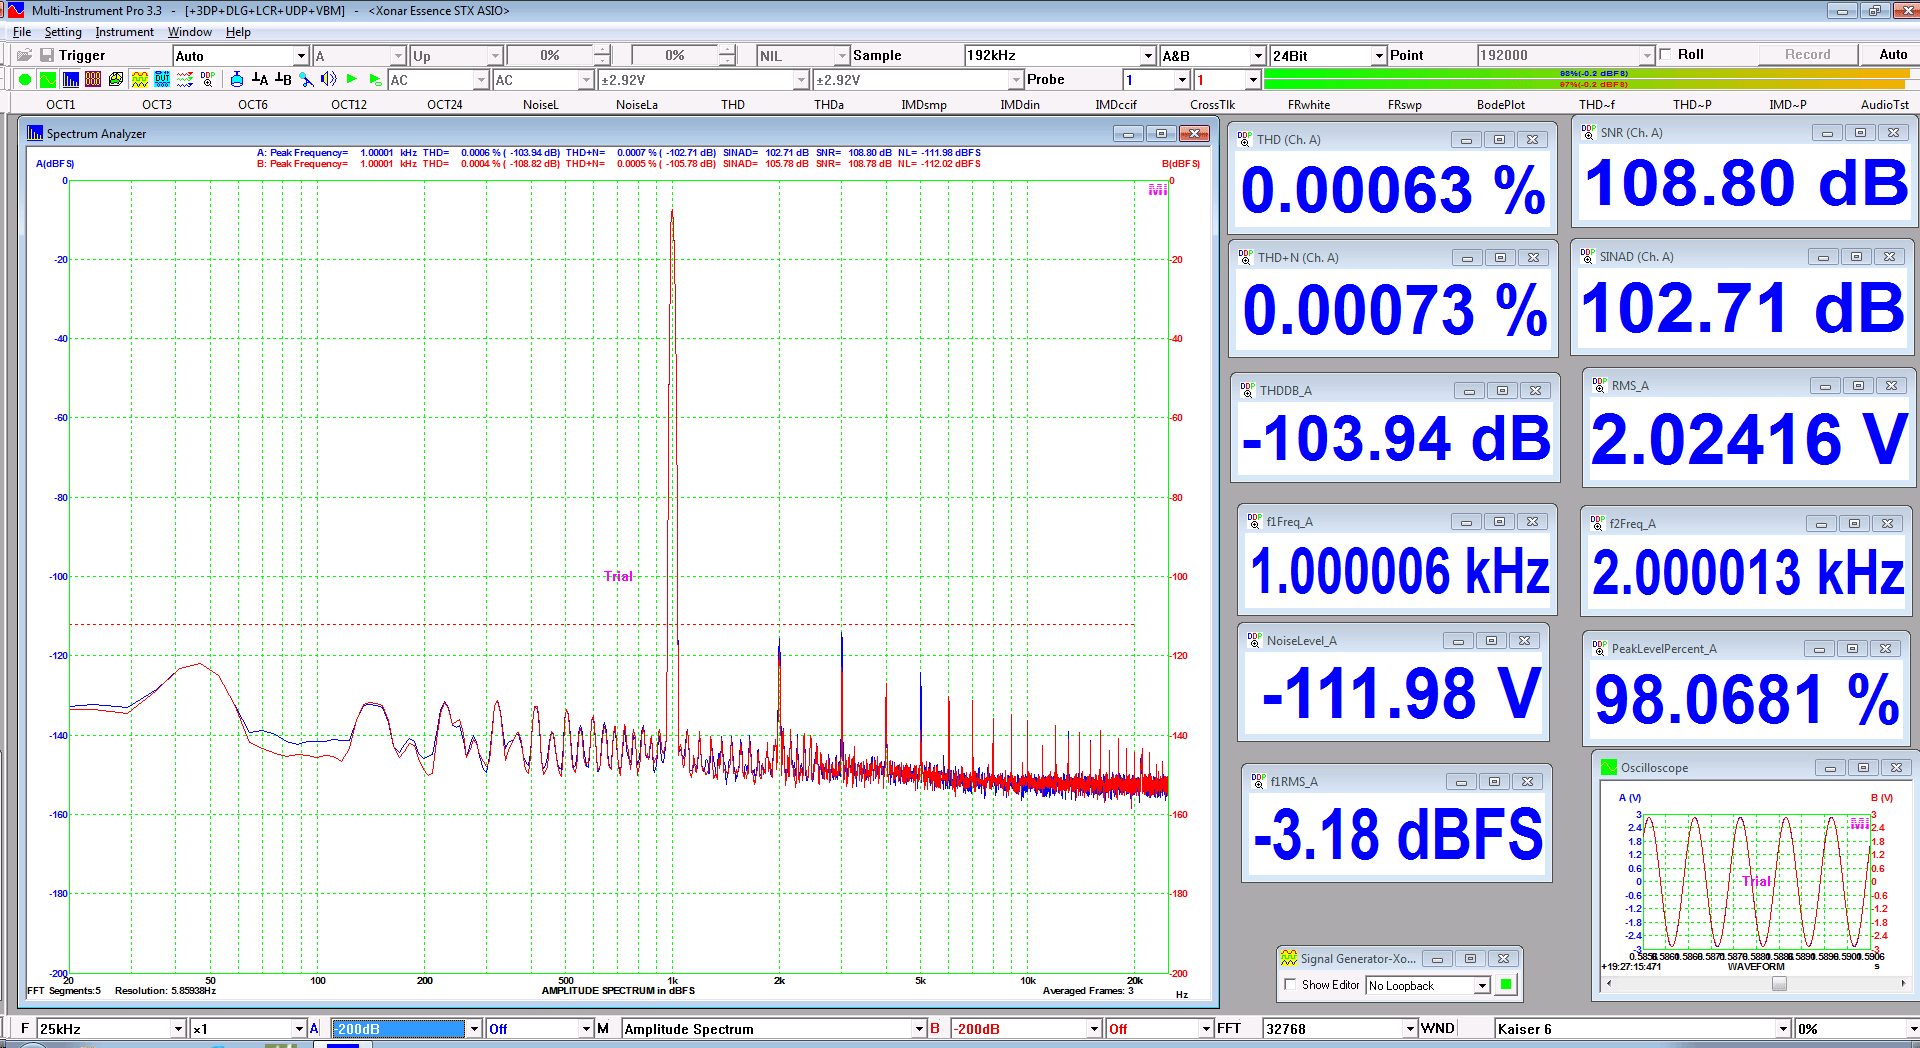Click the open file folder icon
The image size is (1920, 1048).
point(24,55)
